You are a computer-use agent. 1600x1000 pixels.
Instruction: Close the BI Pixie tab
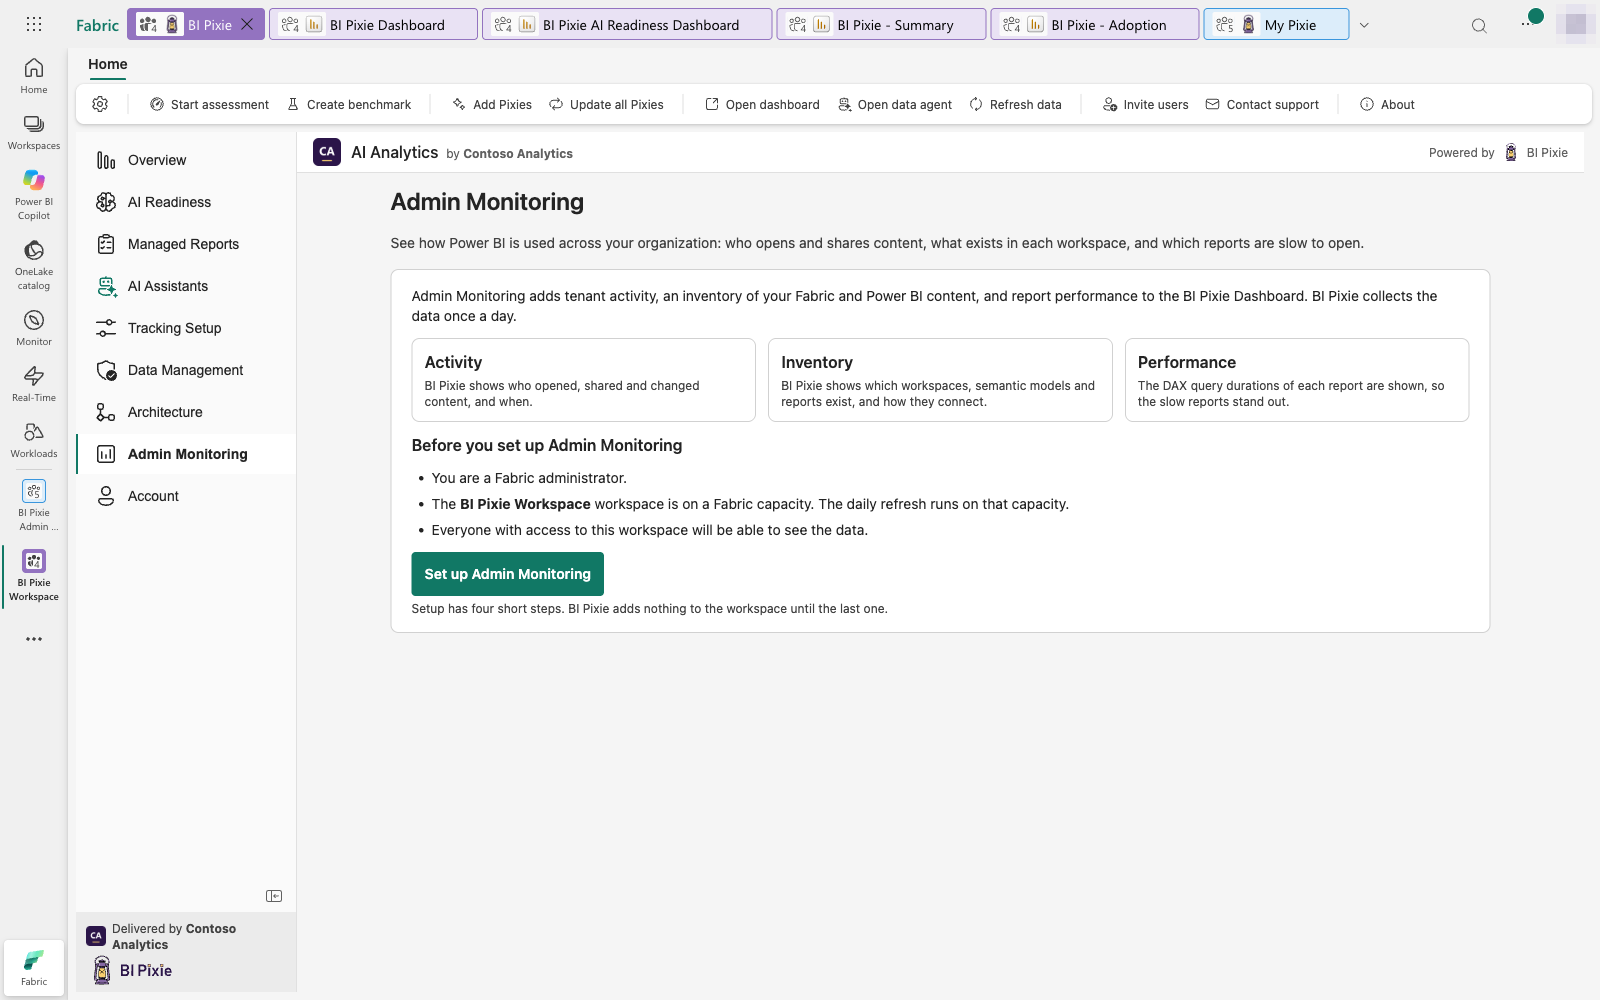tap(247, 24)
